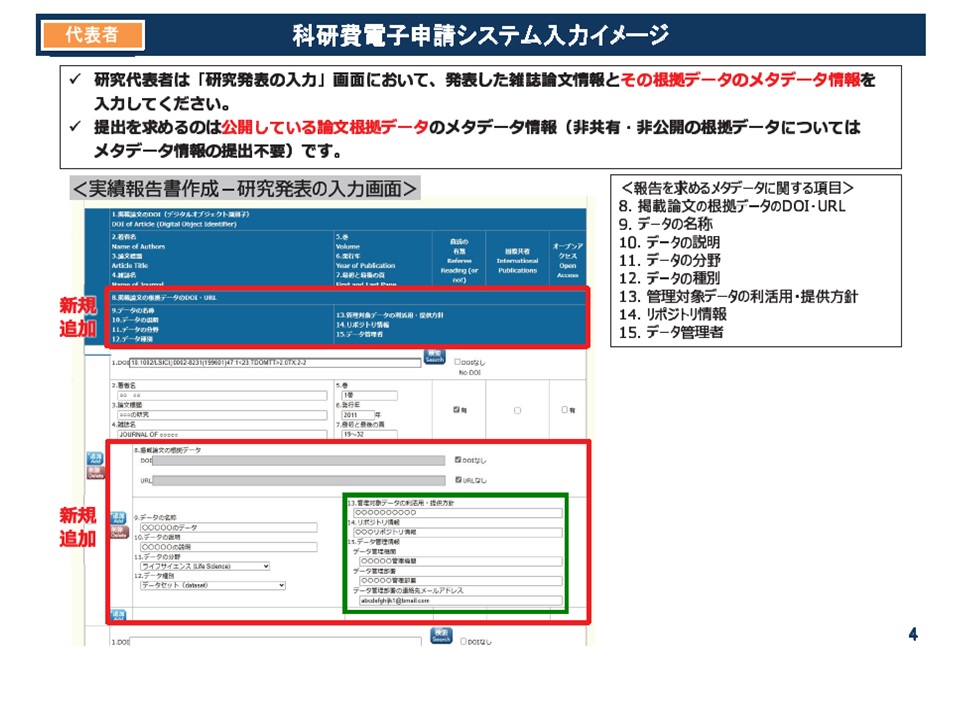This screenshot has height=715, width=954.
Task: Uncheck 'DOIなし' for the supporting data
Action: (458, 460)
